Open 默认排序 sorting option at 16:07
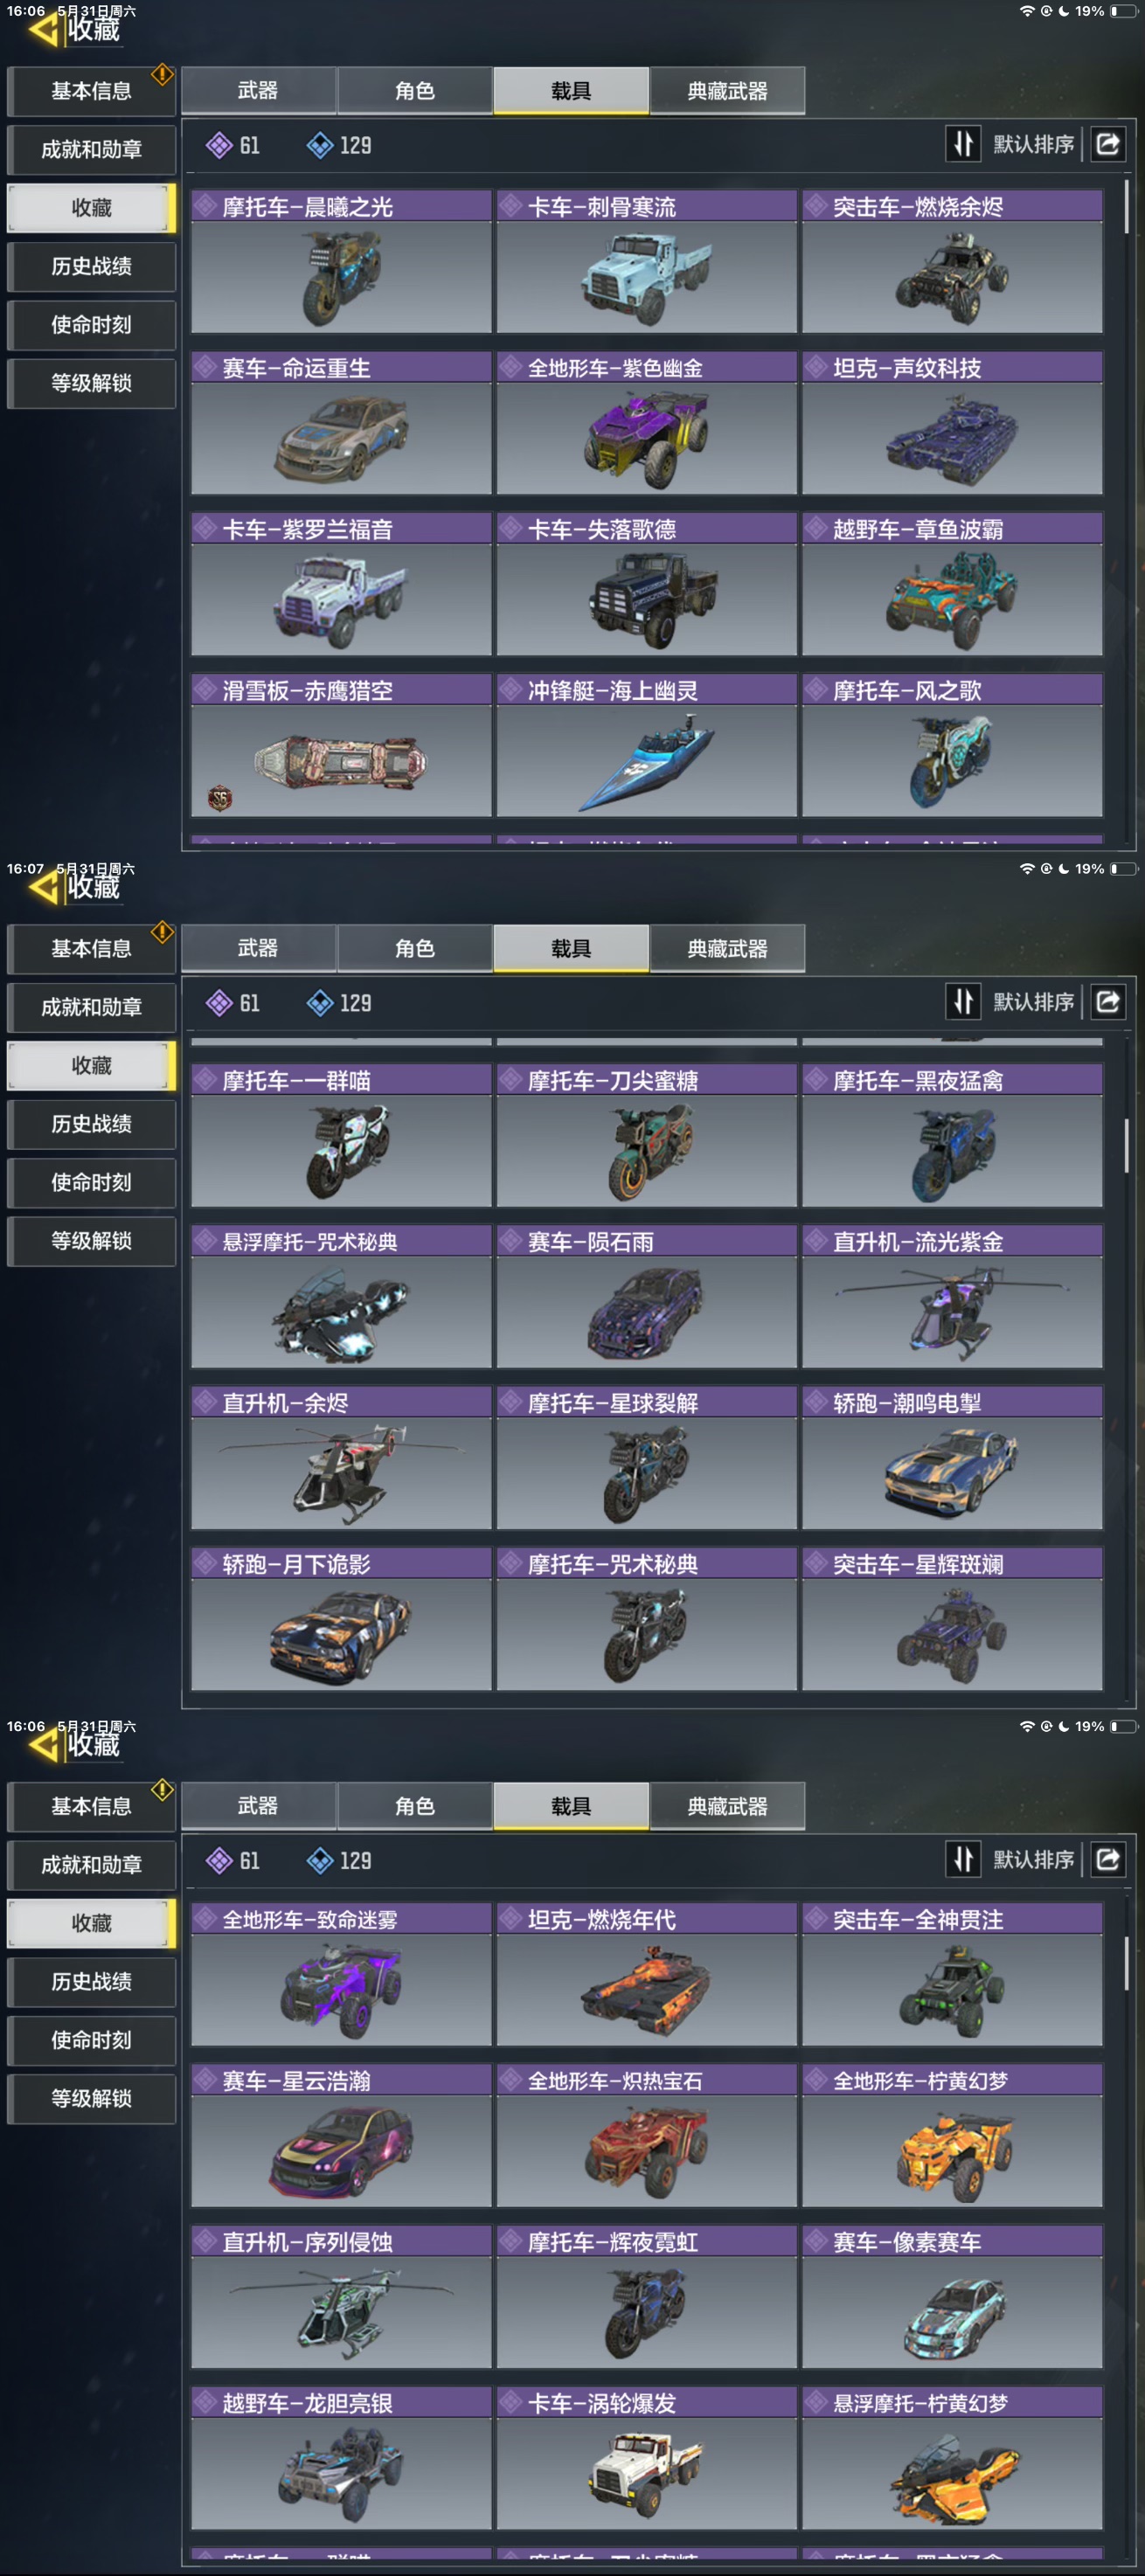This screenshot has width=1145, height=2576. tap(1033, 1002)
